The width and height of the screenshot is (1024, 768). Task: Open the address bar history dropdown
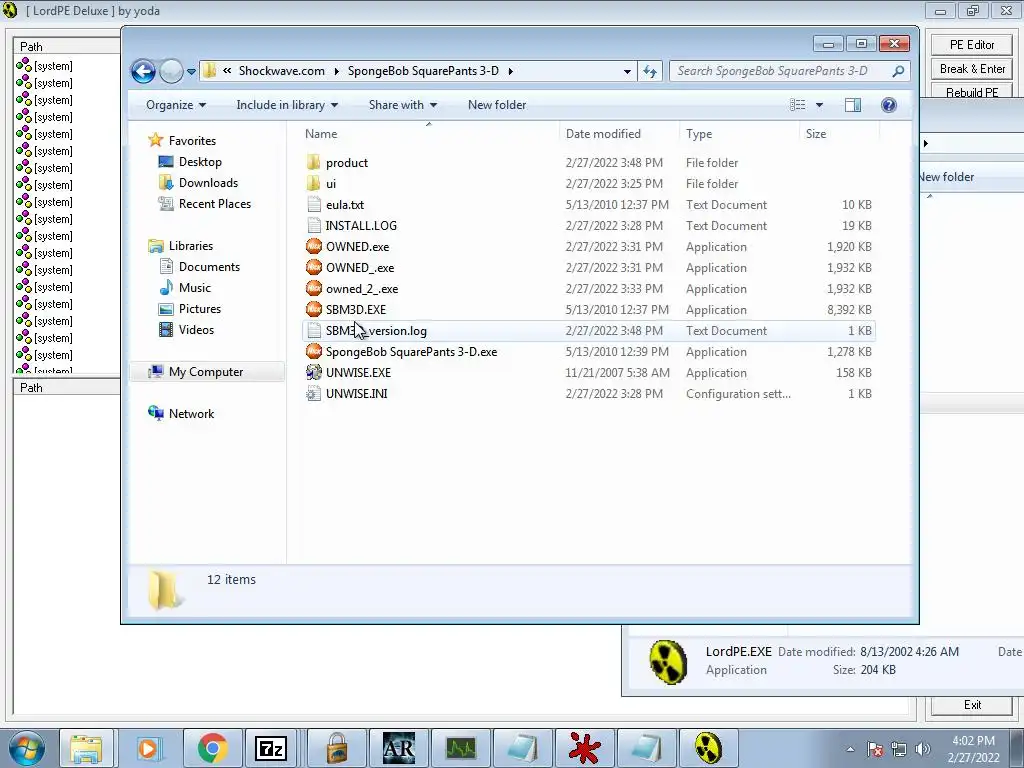pos(627,71)
